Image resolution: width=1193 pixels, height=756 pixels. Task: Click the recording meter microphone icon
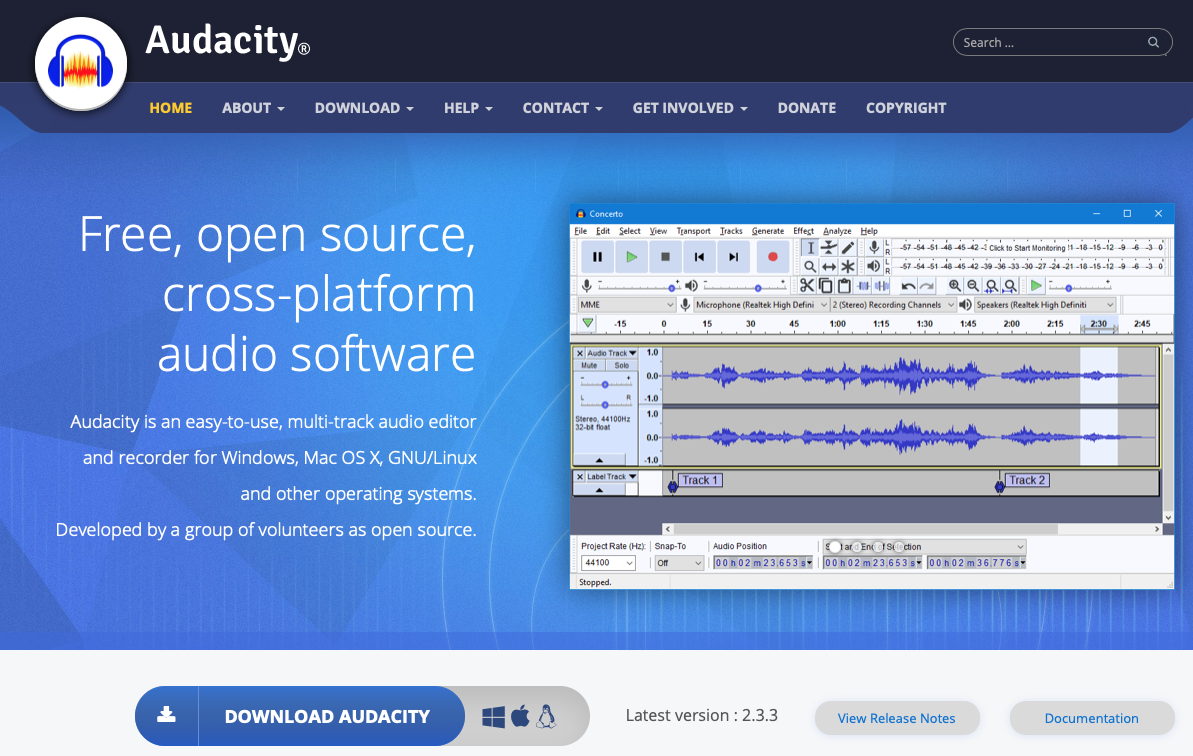tap(874, 247)
